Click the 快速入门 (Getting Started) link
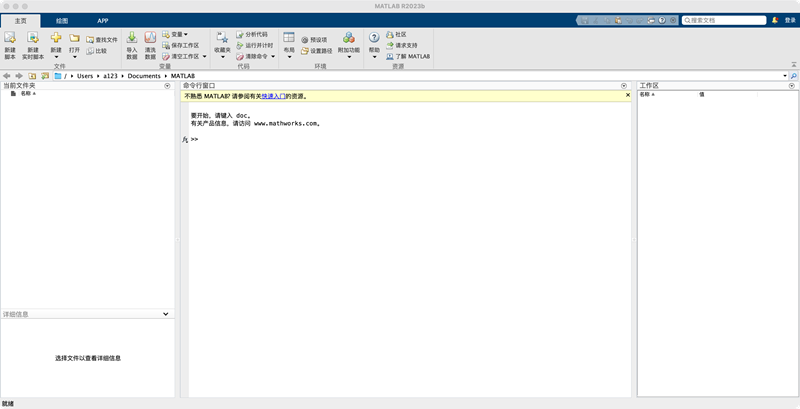 274,96
